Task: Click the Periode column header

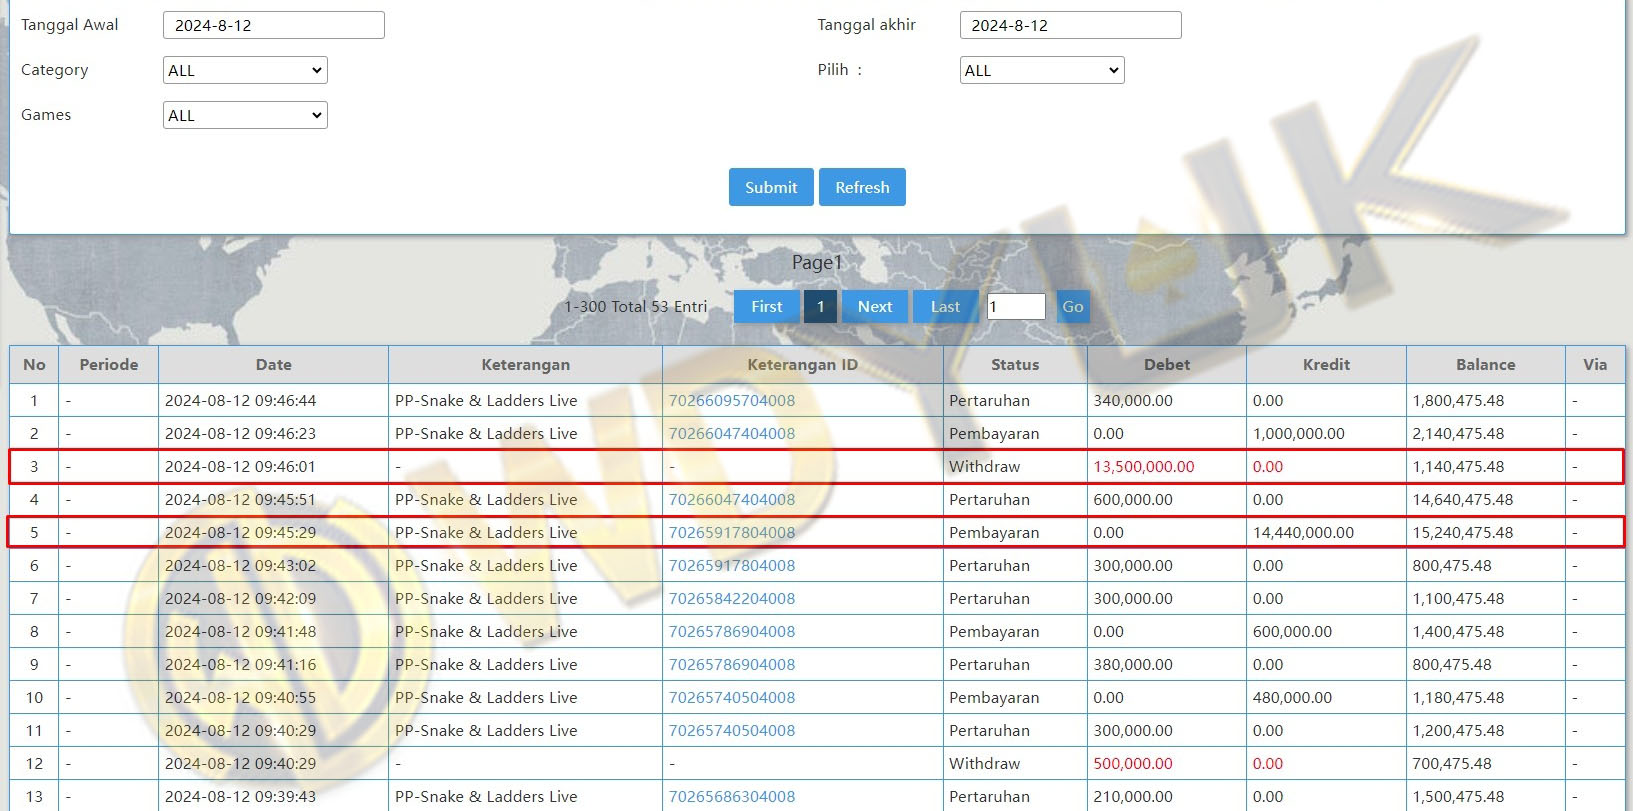Action: [x=109, y=365]
